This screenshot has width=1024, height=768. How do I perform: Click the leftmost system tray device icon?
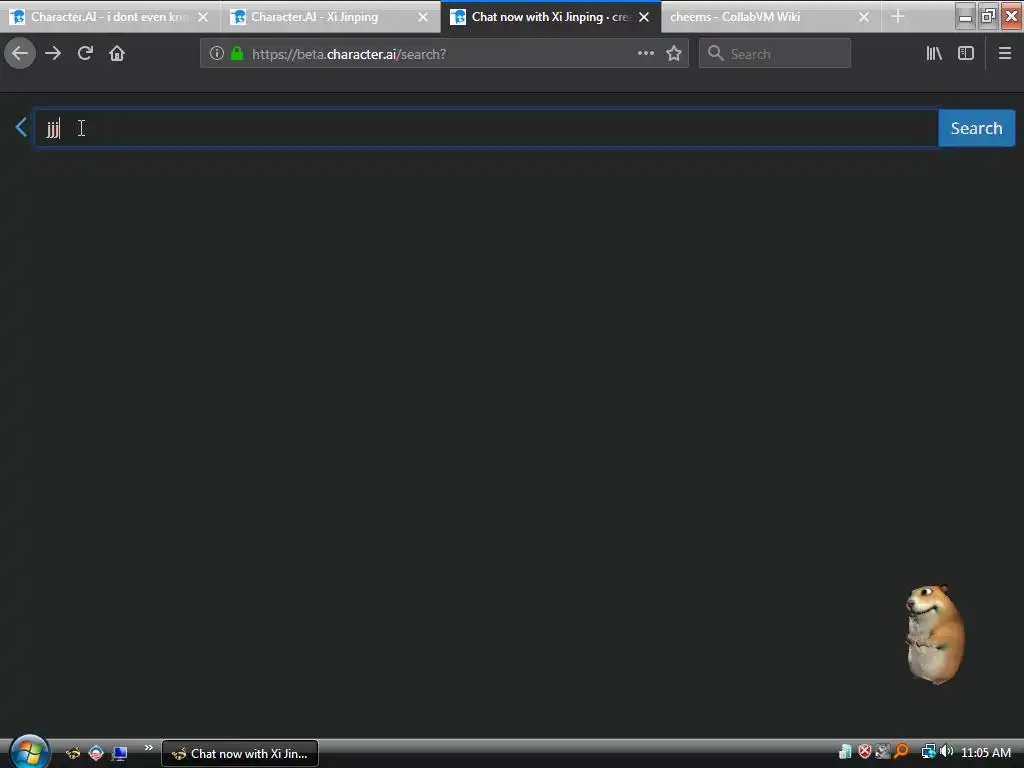pos(845,752)
